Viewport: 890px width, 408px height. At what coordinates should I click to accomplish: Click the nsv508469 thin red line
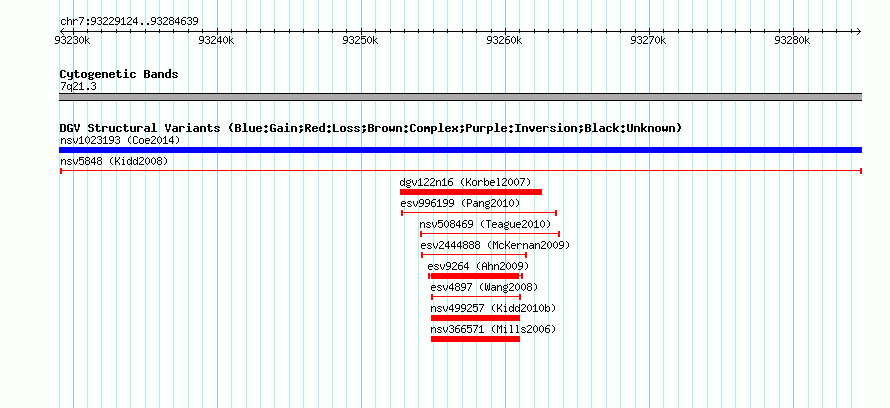[490, 234]
